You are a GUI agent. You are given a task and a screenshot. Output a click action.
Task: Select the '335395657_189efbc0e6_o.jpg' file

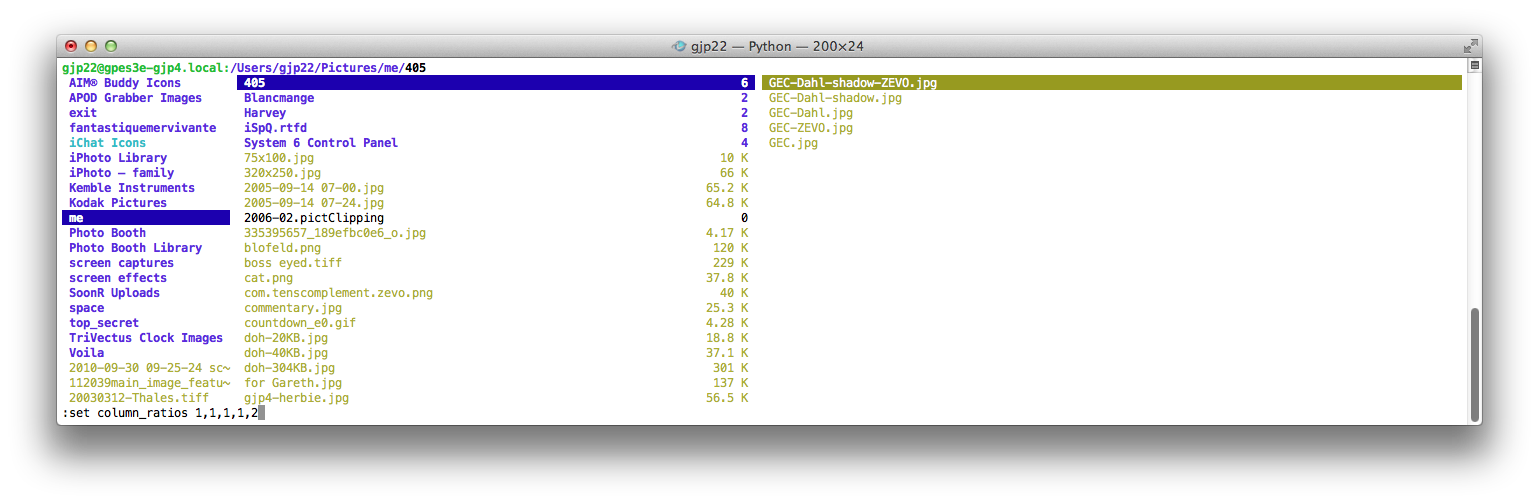335,233
